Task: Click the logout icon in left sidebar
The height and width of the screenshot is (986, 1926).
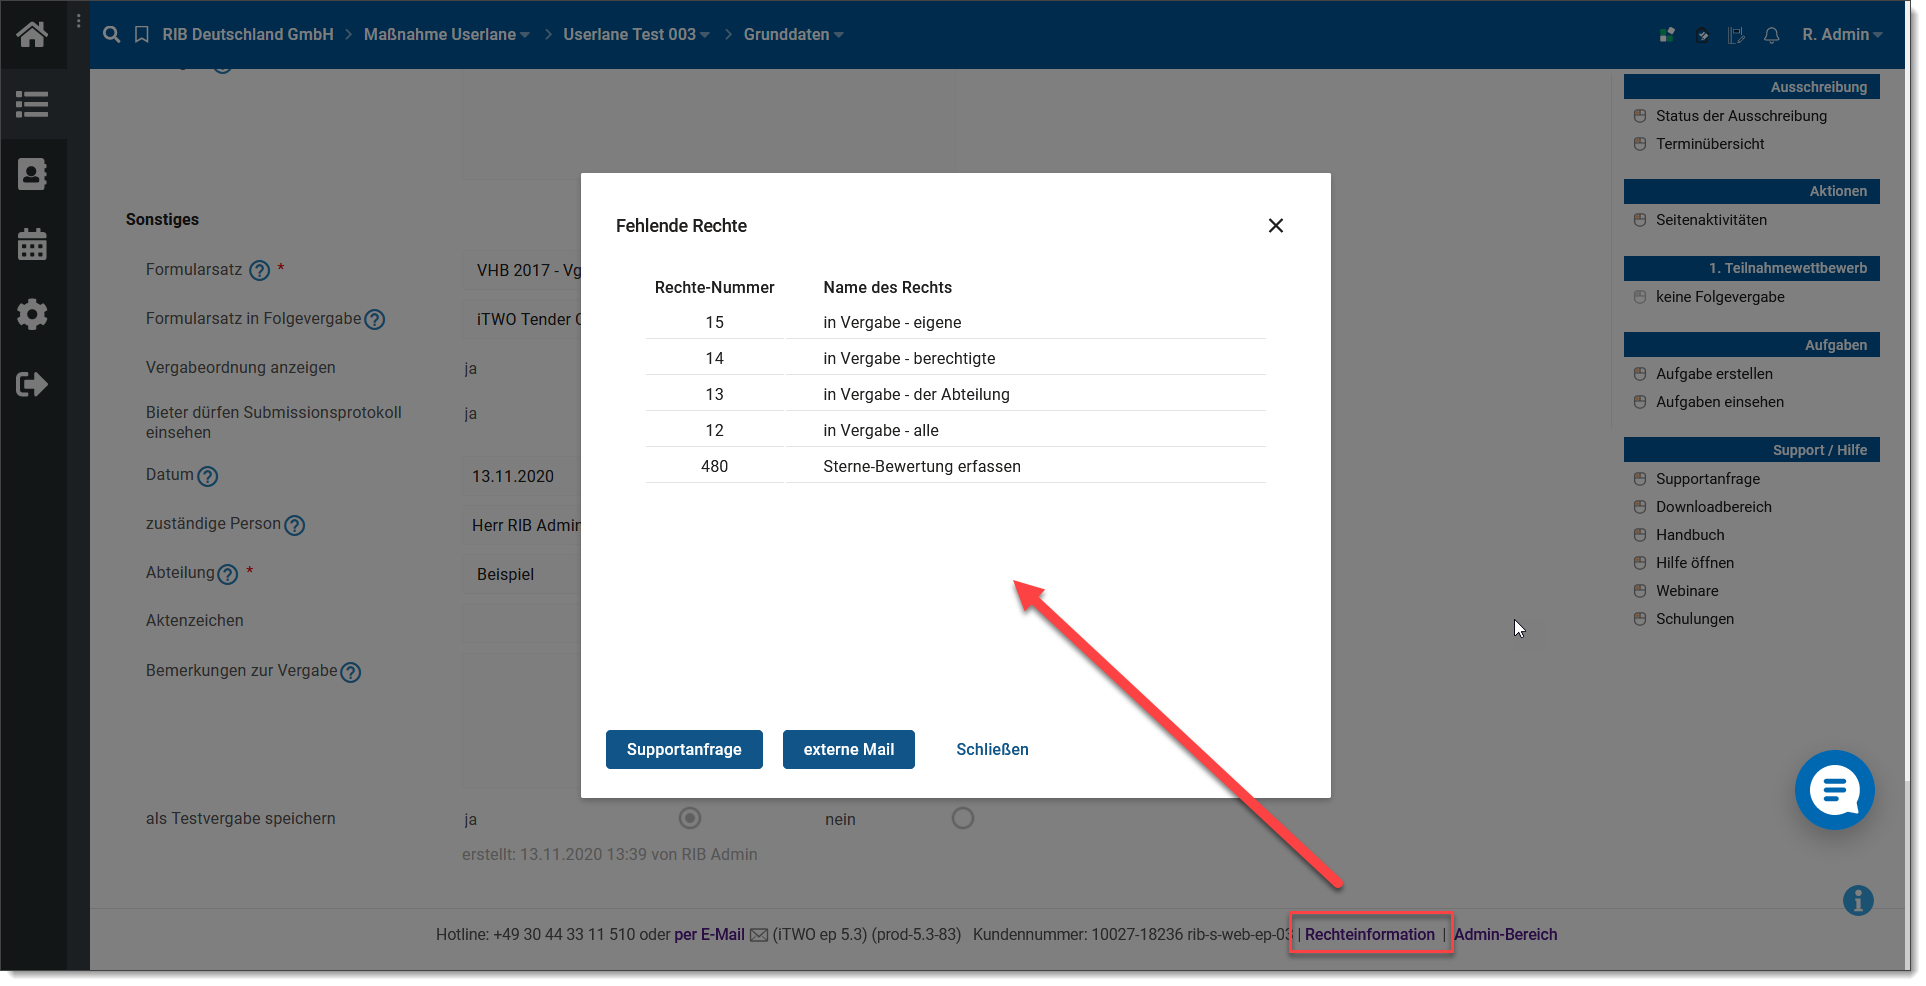Action: [32, 384]
